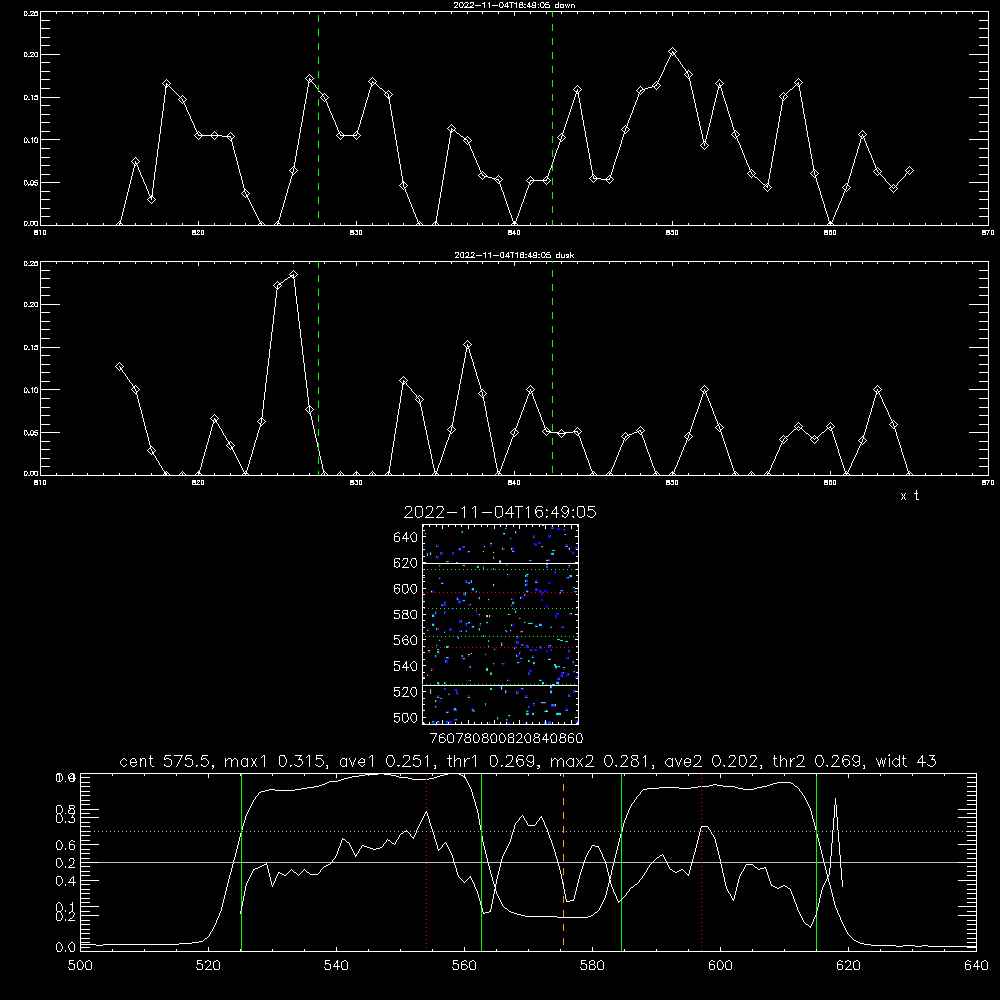Select the green vertical line near 585 in the bottom plot
Viewport: 1000px width, 1000px height.
pos(621,861)
